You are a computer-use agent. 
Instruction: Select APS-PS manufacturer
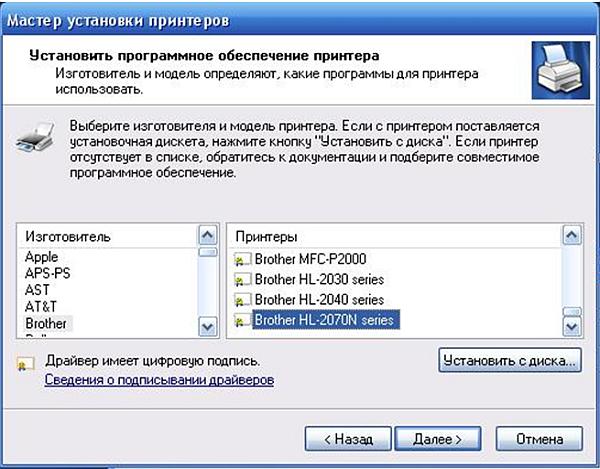pos(48,273)
